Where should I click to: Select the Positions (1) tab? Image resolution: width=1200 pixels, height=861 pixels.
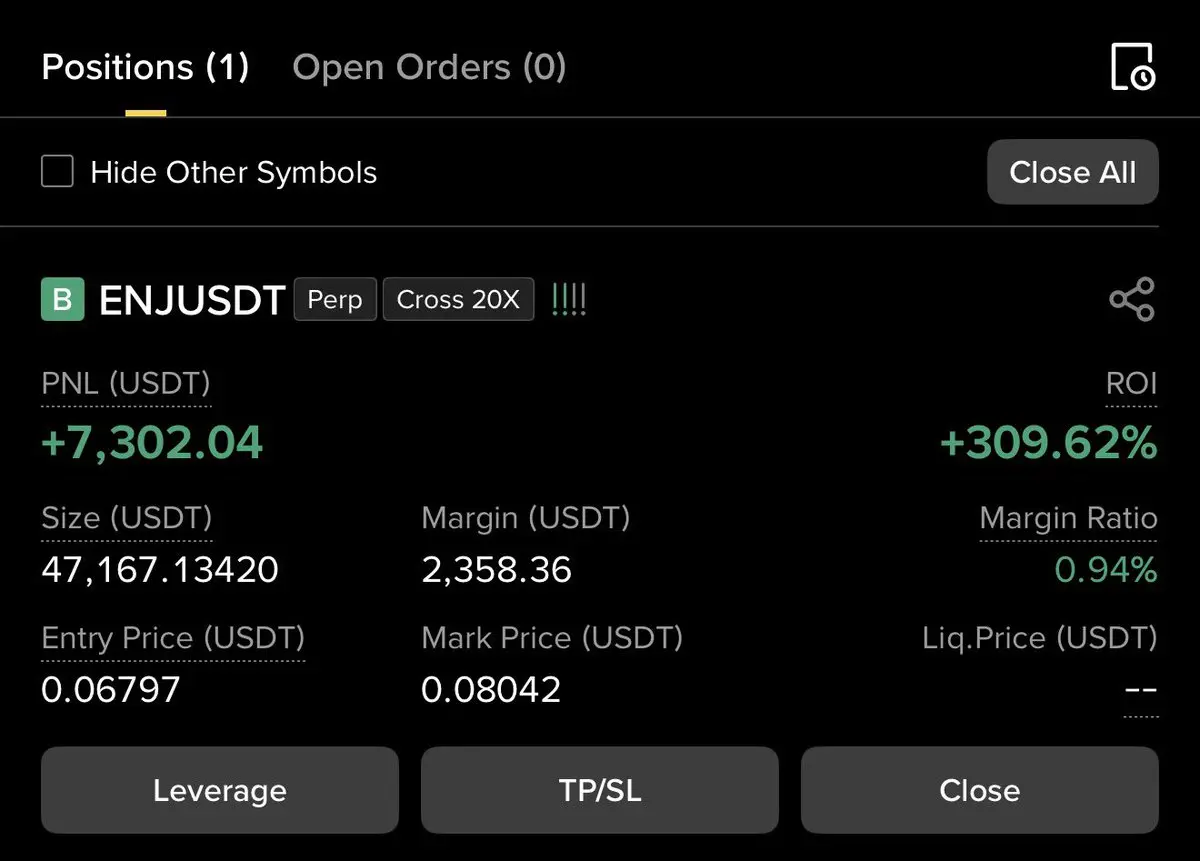(145, 67)
